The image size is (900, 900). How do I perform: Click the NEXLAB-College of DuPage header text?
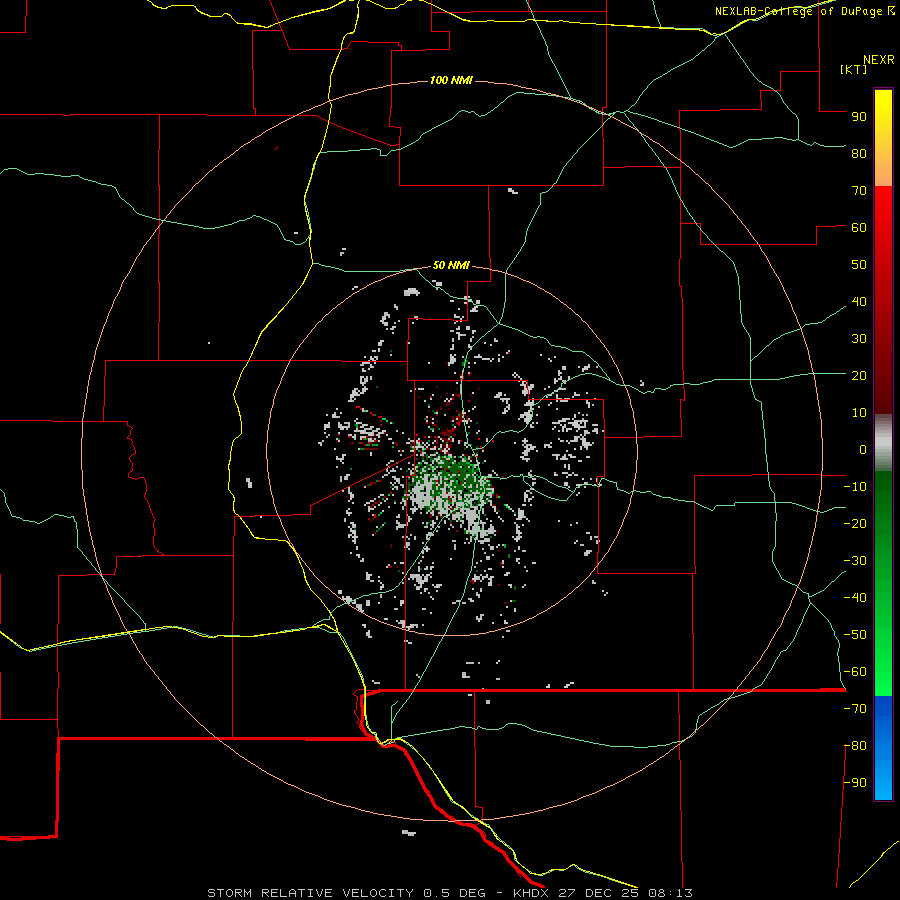tap(798, 11)
